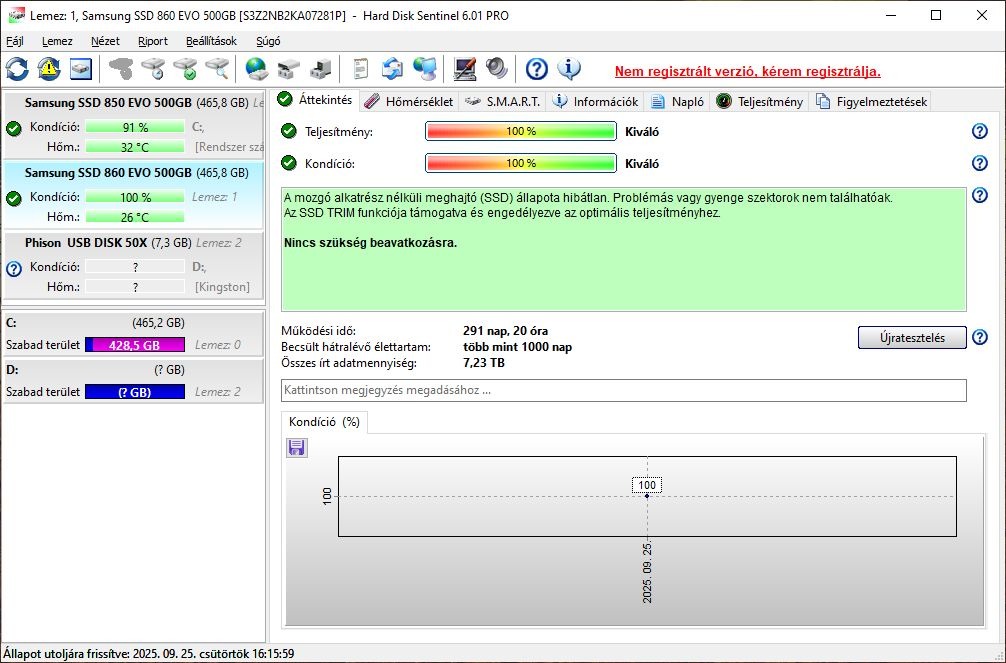The image size is (1006, 663).
Task: Switch to the S.M.A.R.T. tab
Action: pos(502,101)
